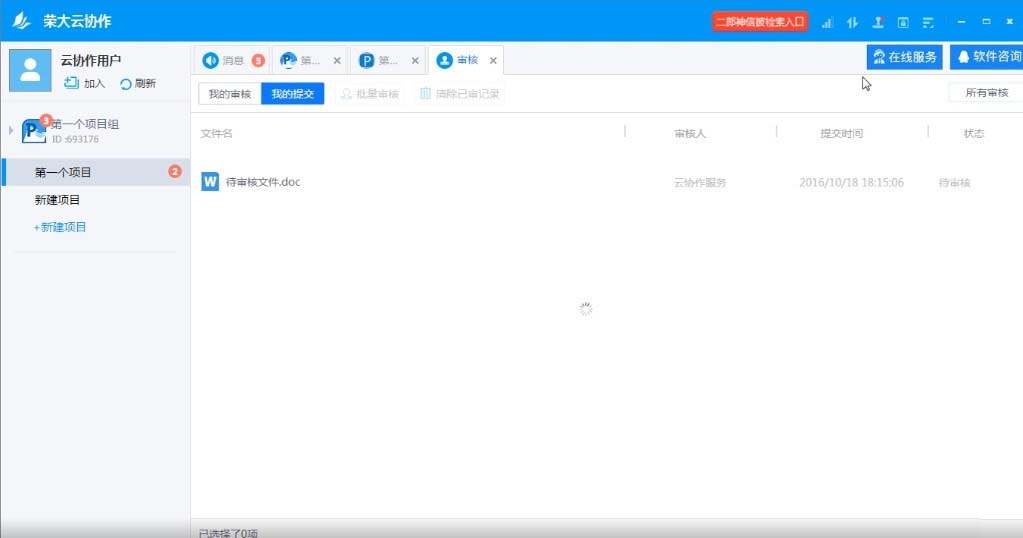Viewport: 1023px width, 538px height.
Task: Click the Word icon of 待审核文件.doc
Action: [210, 182]
